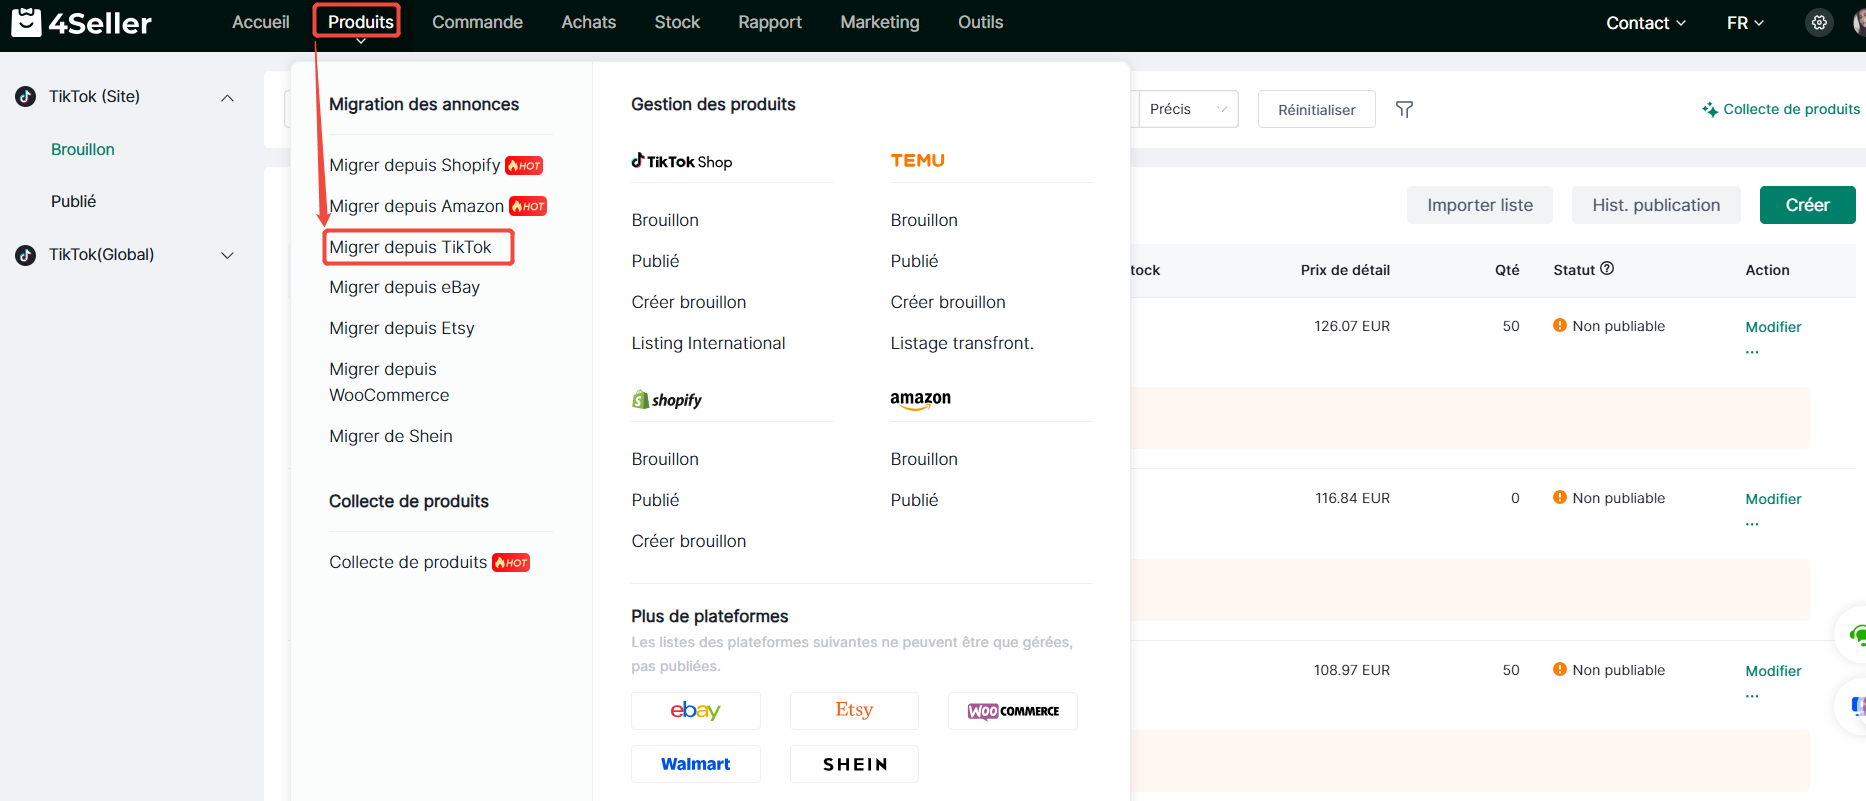Open the settings gear icon

click(1819, 22)
